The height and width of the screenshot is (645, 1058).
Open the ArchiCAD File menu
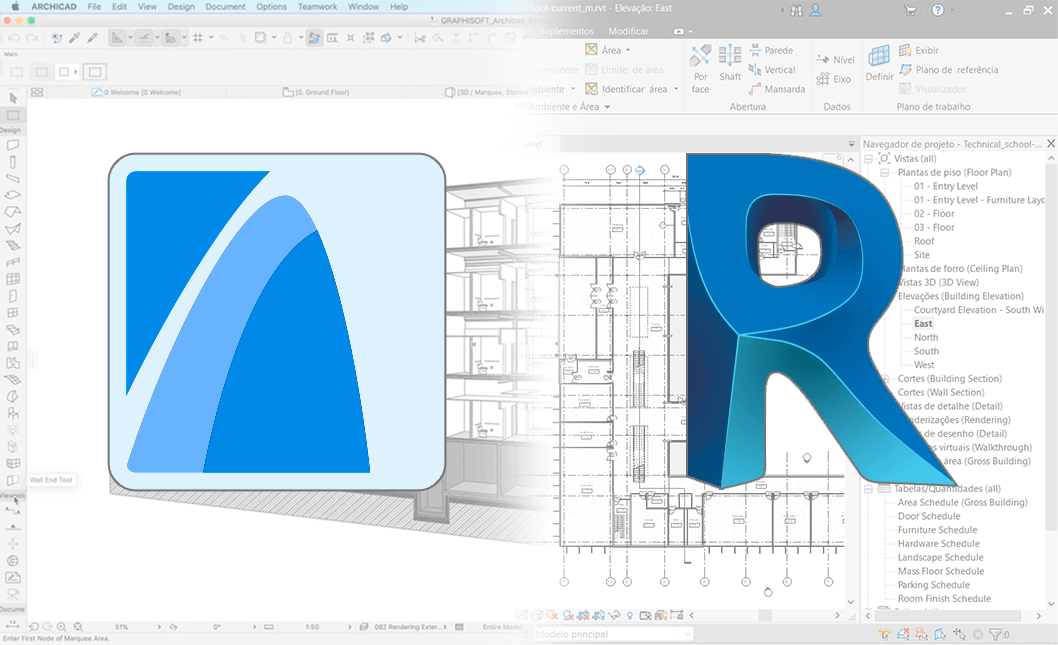(94, 7)
